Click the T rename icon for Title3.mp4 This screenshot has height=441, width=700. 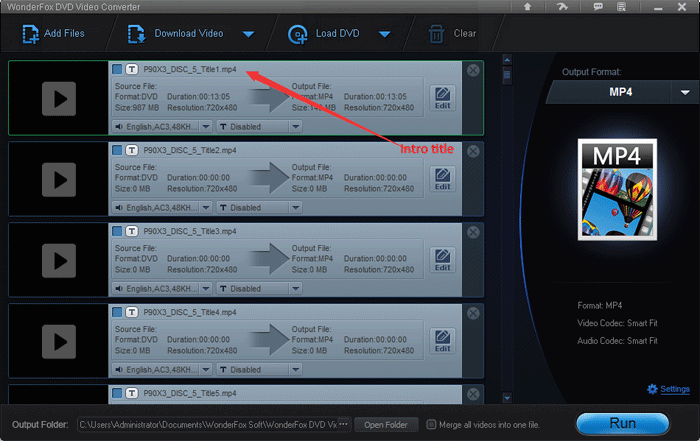(131, 231)
